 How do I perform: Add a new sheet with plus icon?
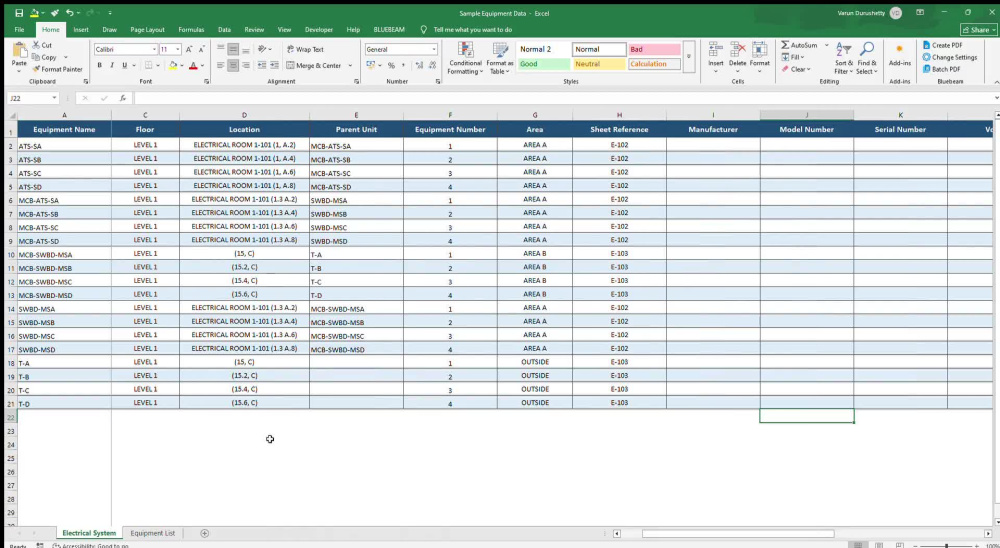pos(205,533)
